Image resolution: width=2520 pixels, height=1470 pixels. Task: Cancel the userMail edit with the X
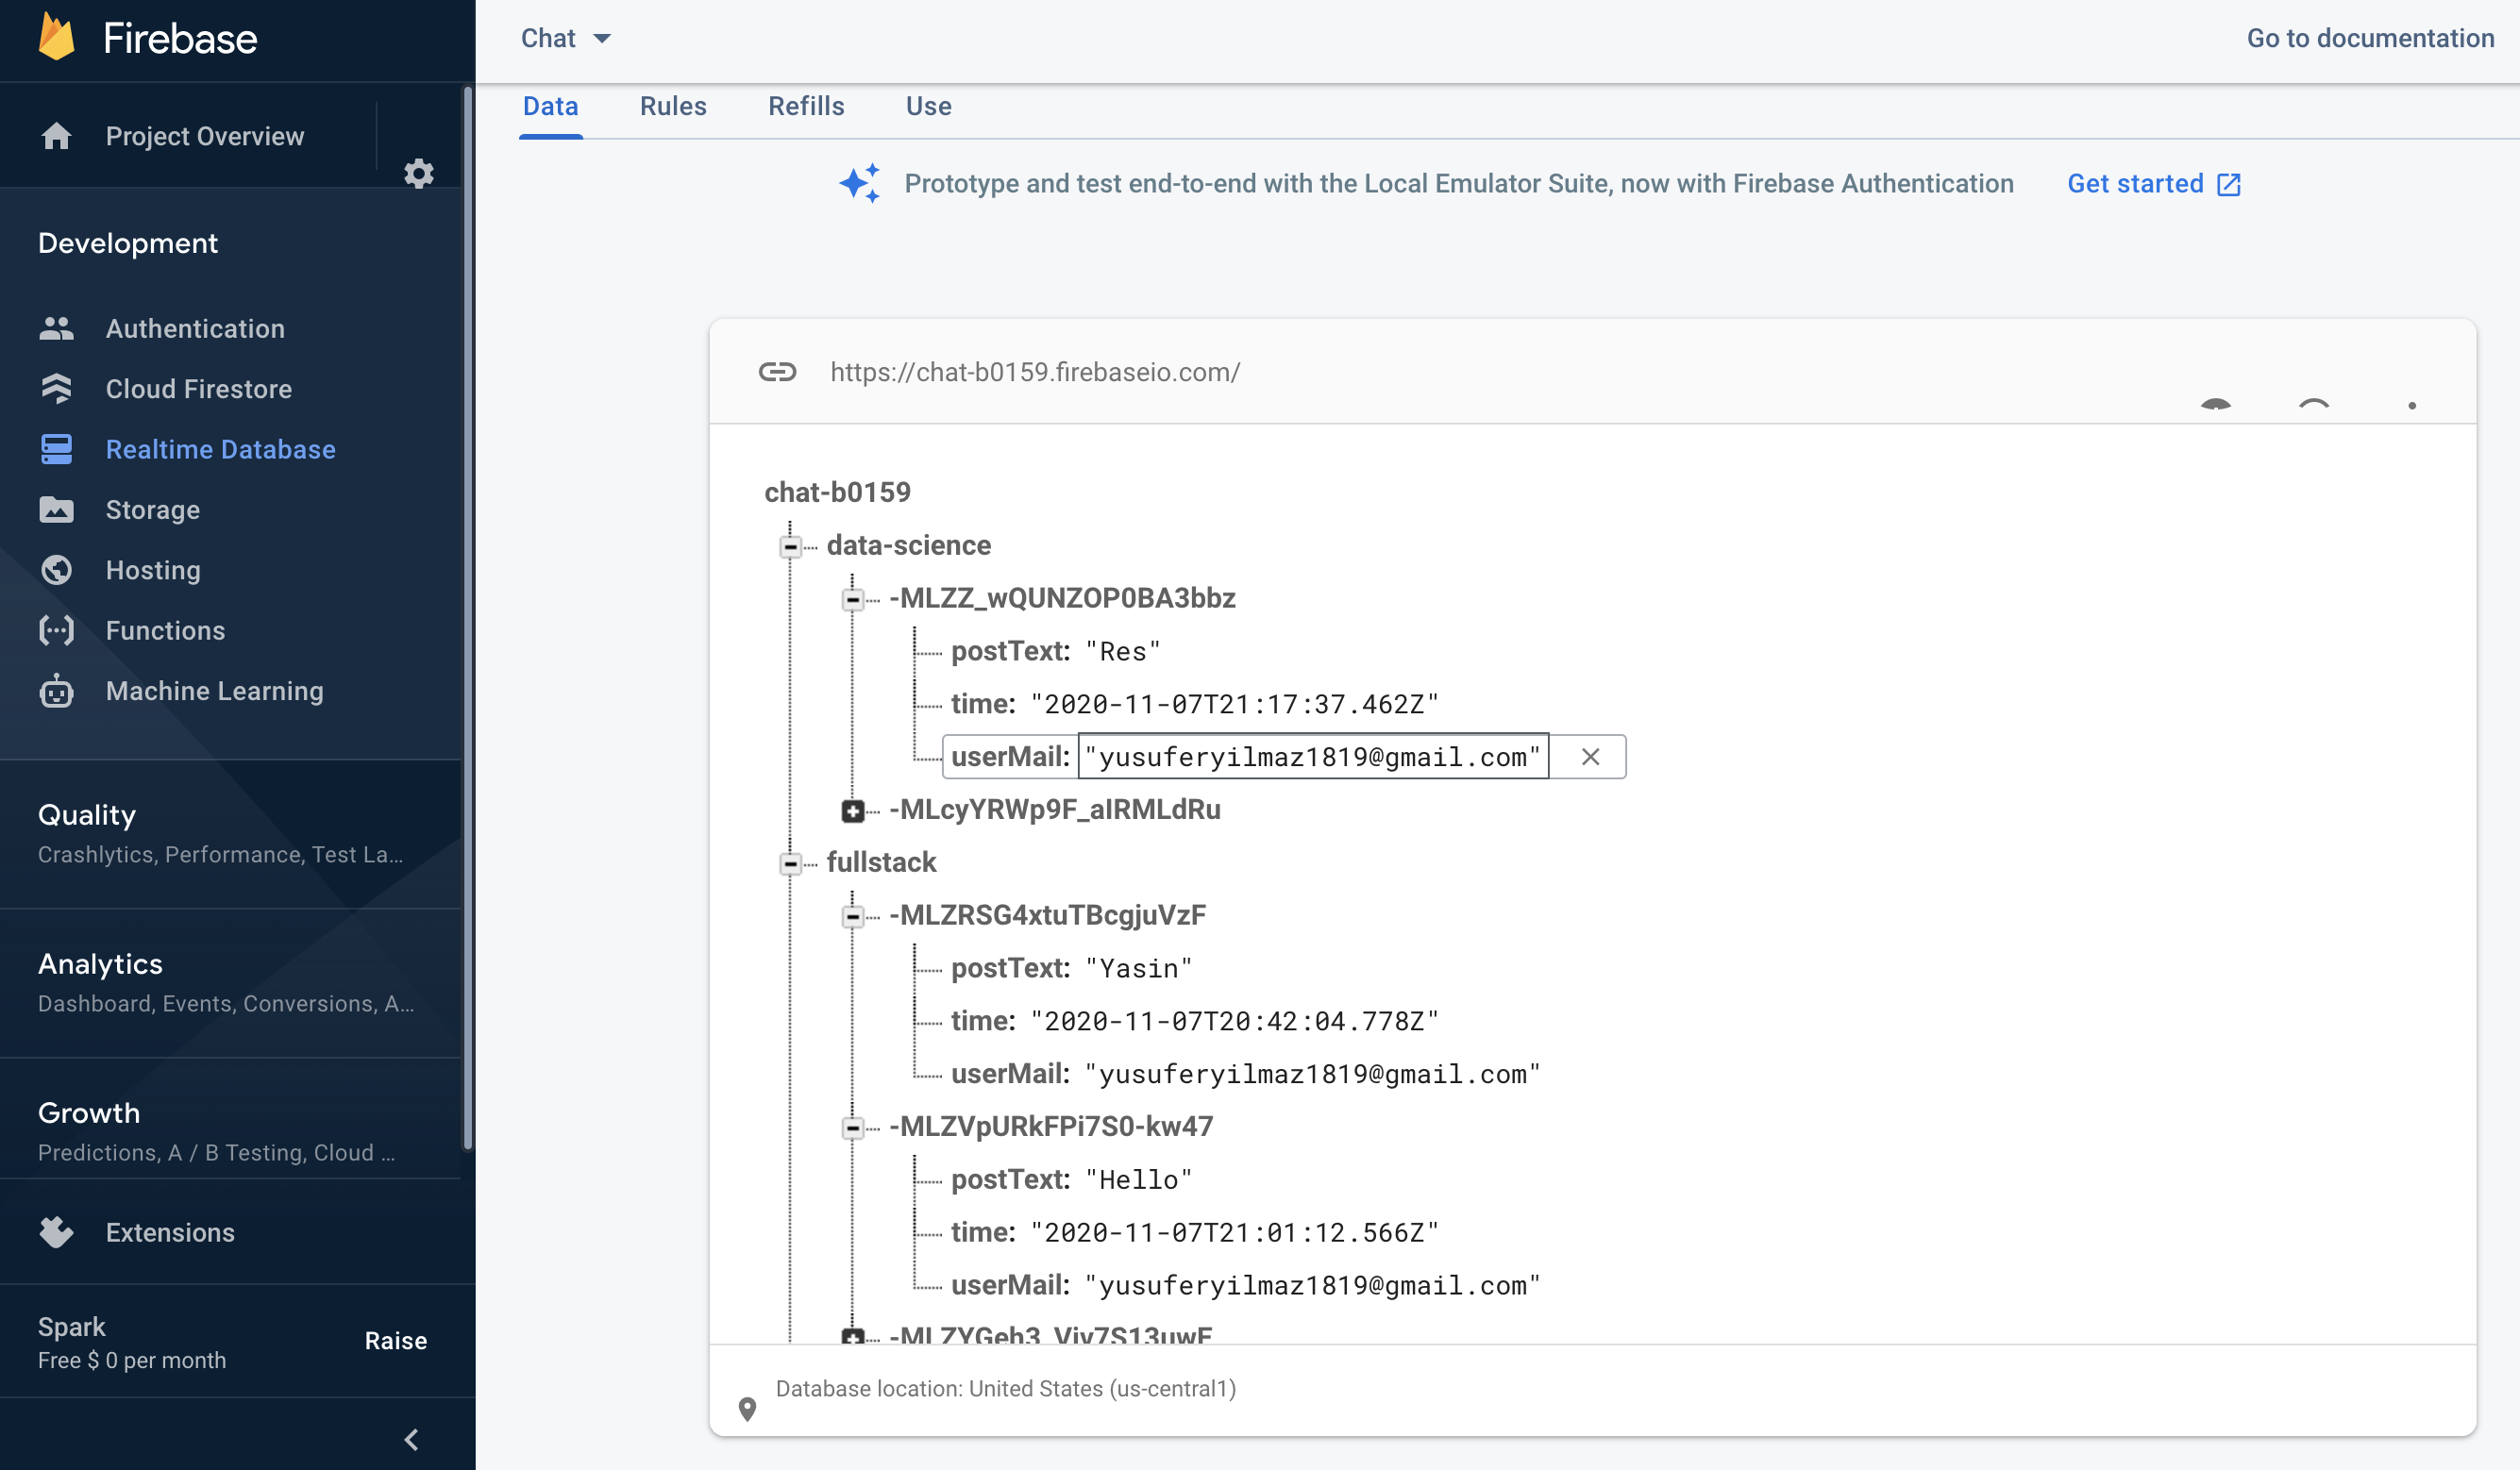pos(1589,757)
